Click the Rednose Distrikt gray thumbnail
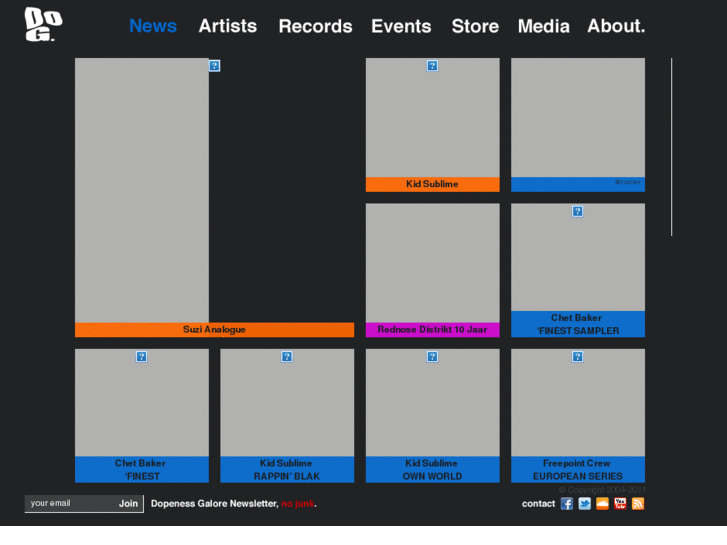Screen dimensions: 727x545 point(433,263)
